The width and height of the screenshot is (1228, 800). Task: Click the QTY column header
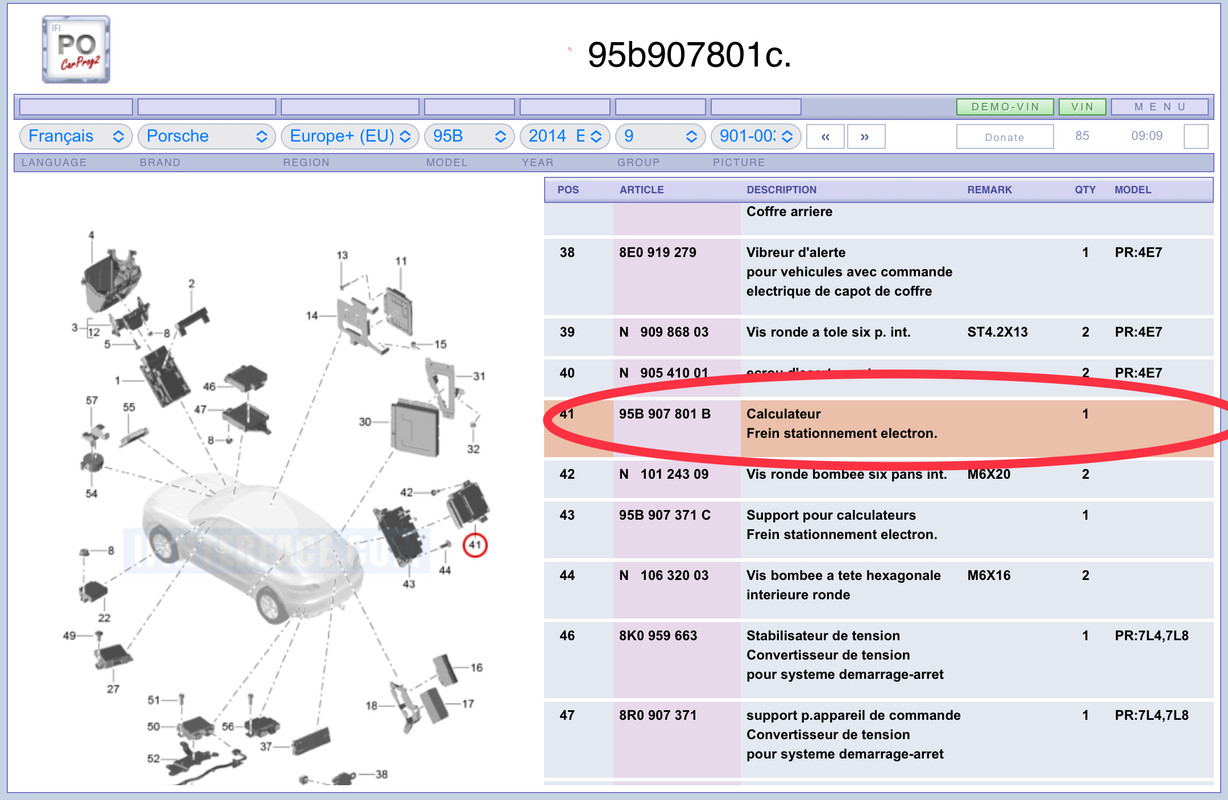pyautogui.click(x=1086, y=190)
